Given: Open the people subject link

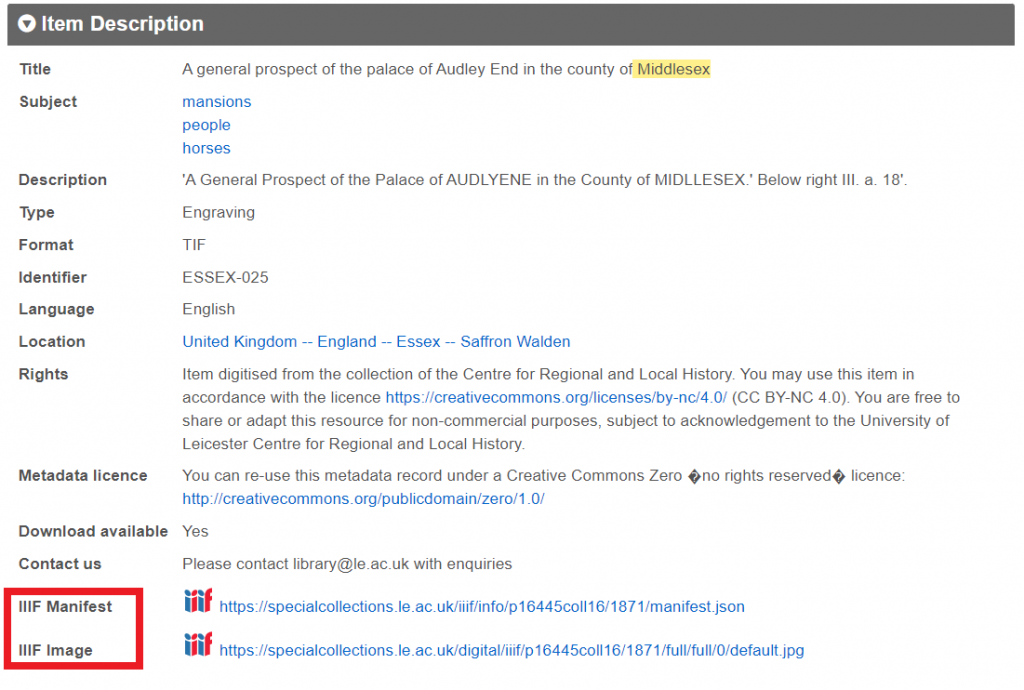Looking at the screenshot, I should (x=206, y=125).
